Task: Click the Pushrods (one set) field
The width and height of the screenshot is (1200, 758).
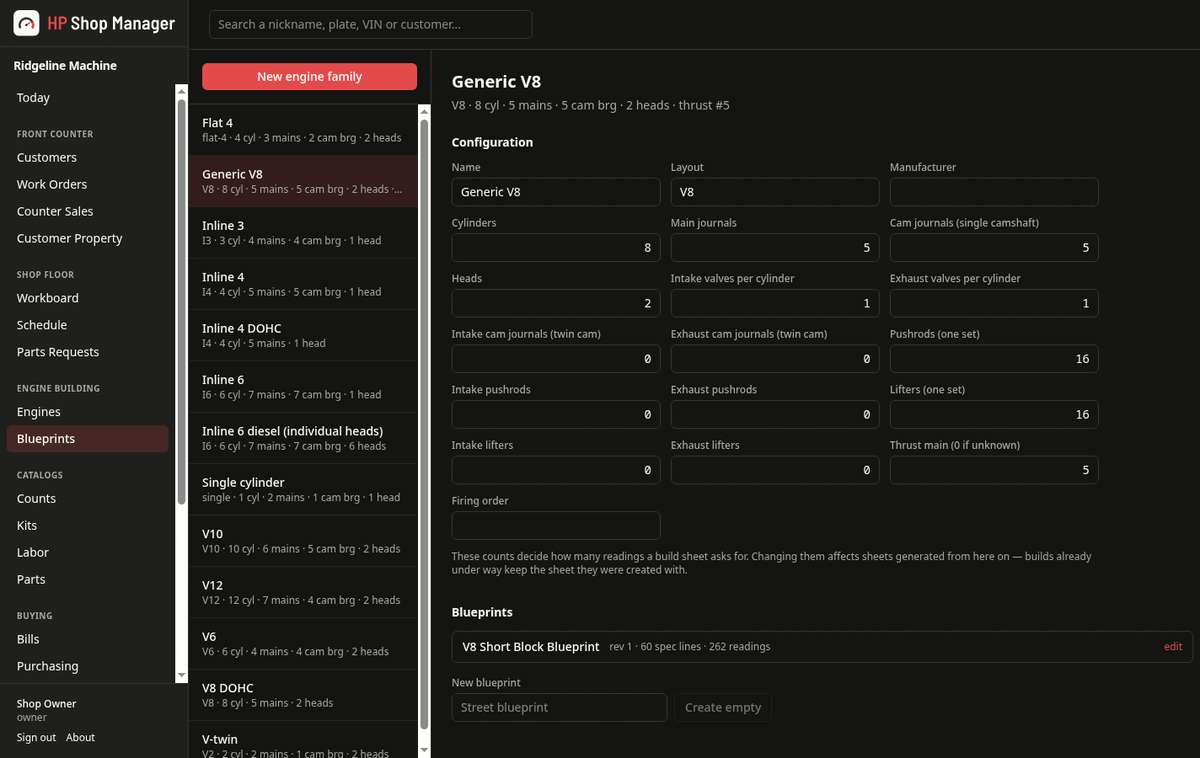Action: (x=994, y=359)
